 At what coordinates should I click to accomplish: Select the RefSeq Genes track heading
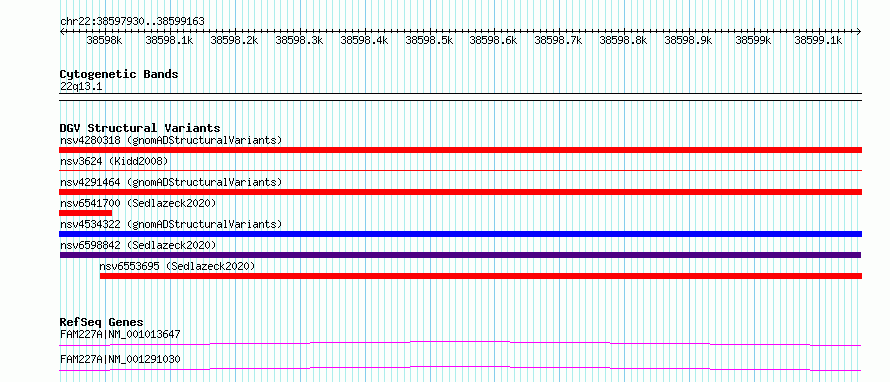pos(102,322)
